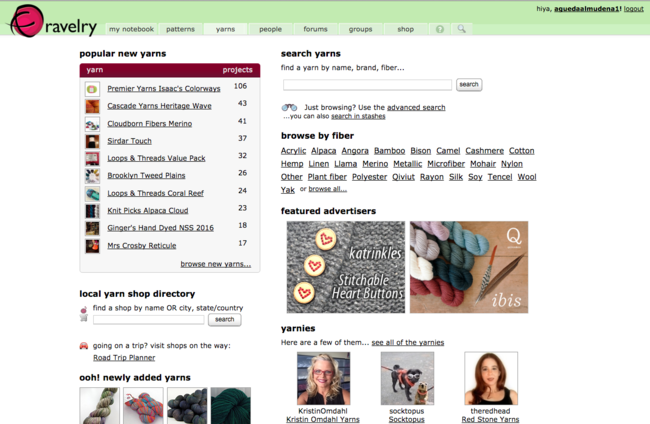Open the Kristin Omdahl Yarns link
The image size is (650, 424).
tap(323, 419)
